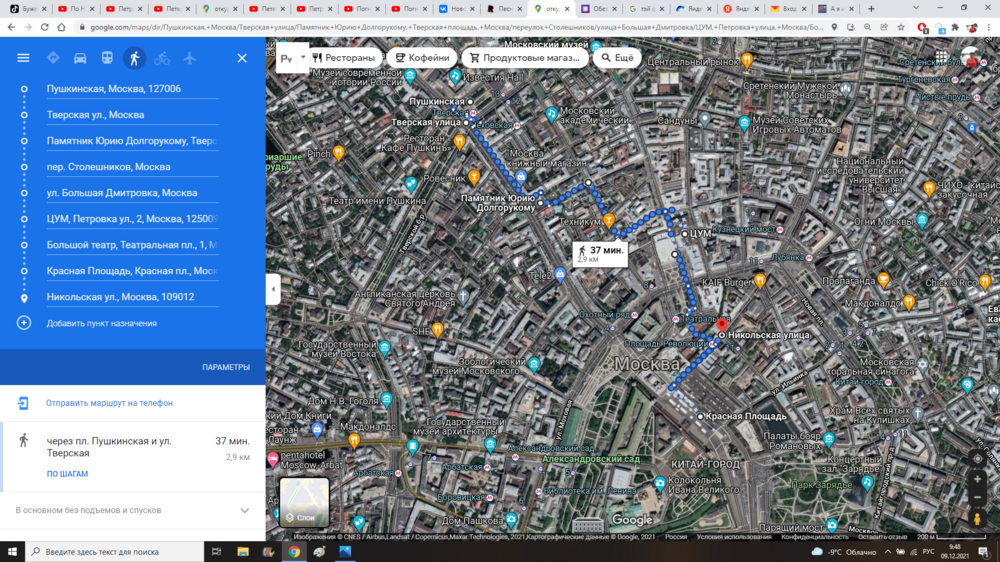Screen dimensions: 1000x562
Task: Collapse the side panel with arrow handle
Action: point(273,289)
